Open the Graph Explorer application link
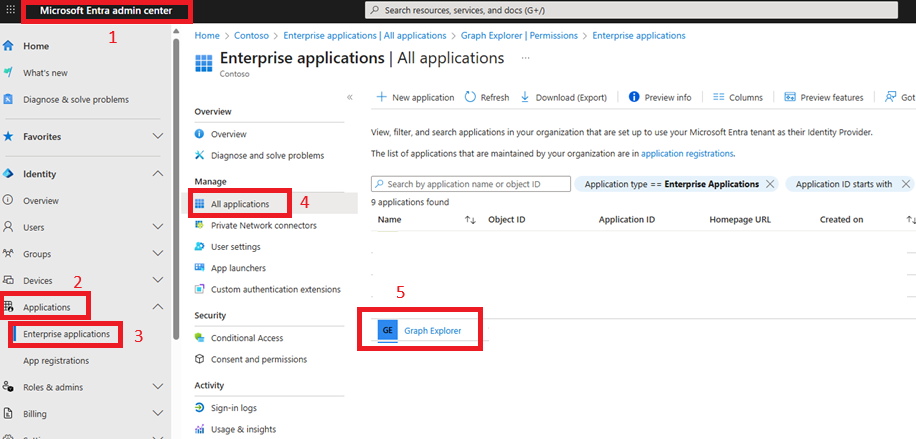916x439 pixels. pyautogui.click(x=432, y=330)
